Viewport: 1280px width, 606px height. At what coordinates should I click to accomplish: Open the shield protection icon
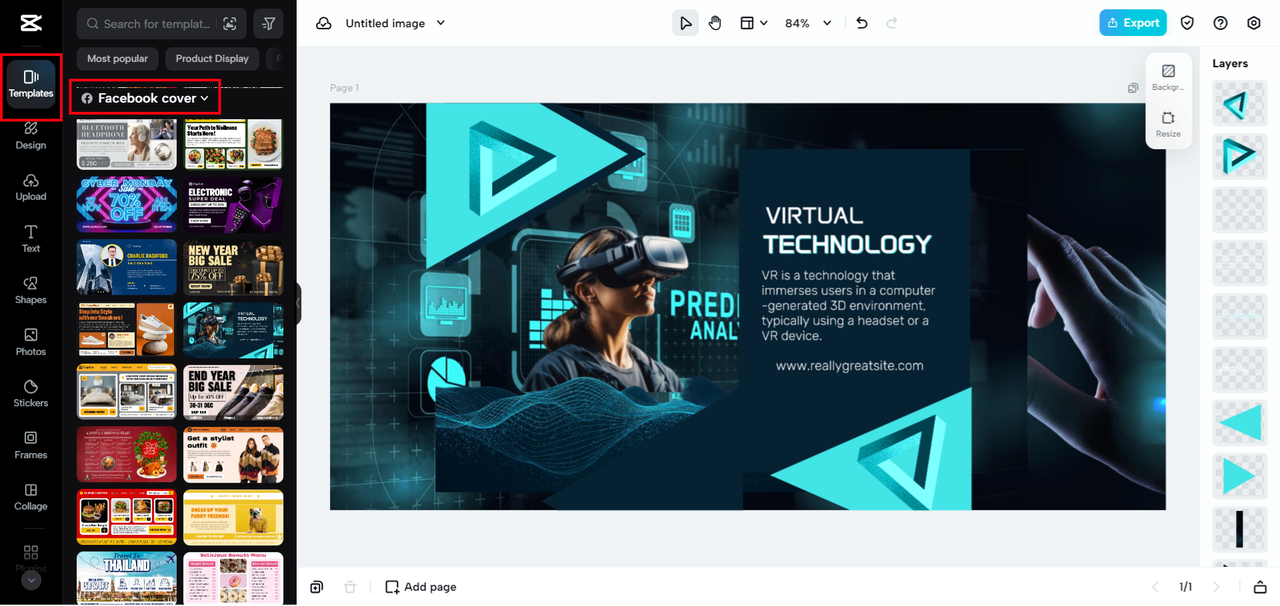1188,23
